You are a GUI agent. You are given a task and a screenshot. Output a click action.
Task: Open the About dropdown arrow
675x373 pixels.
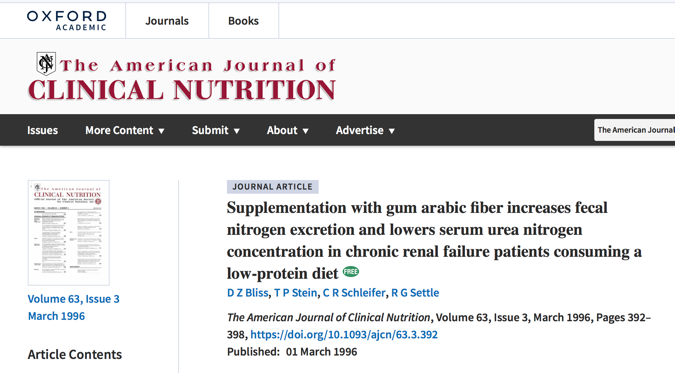[x=306, y=131]
